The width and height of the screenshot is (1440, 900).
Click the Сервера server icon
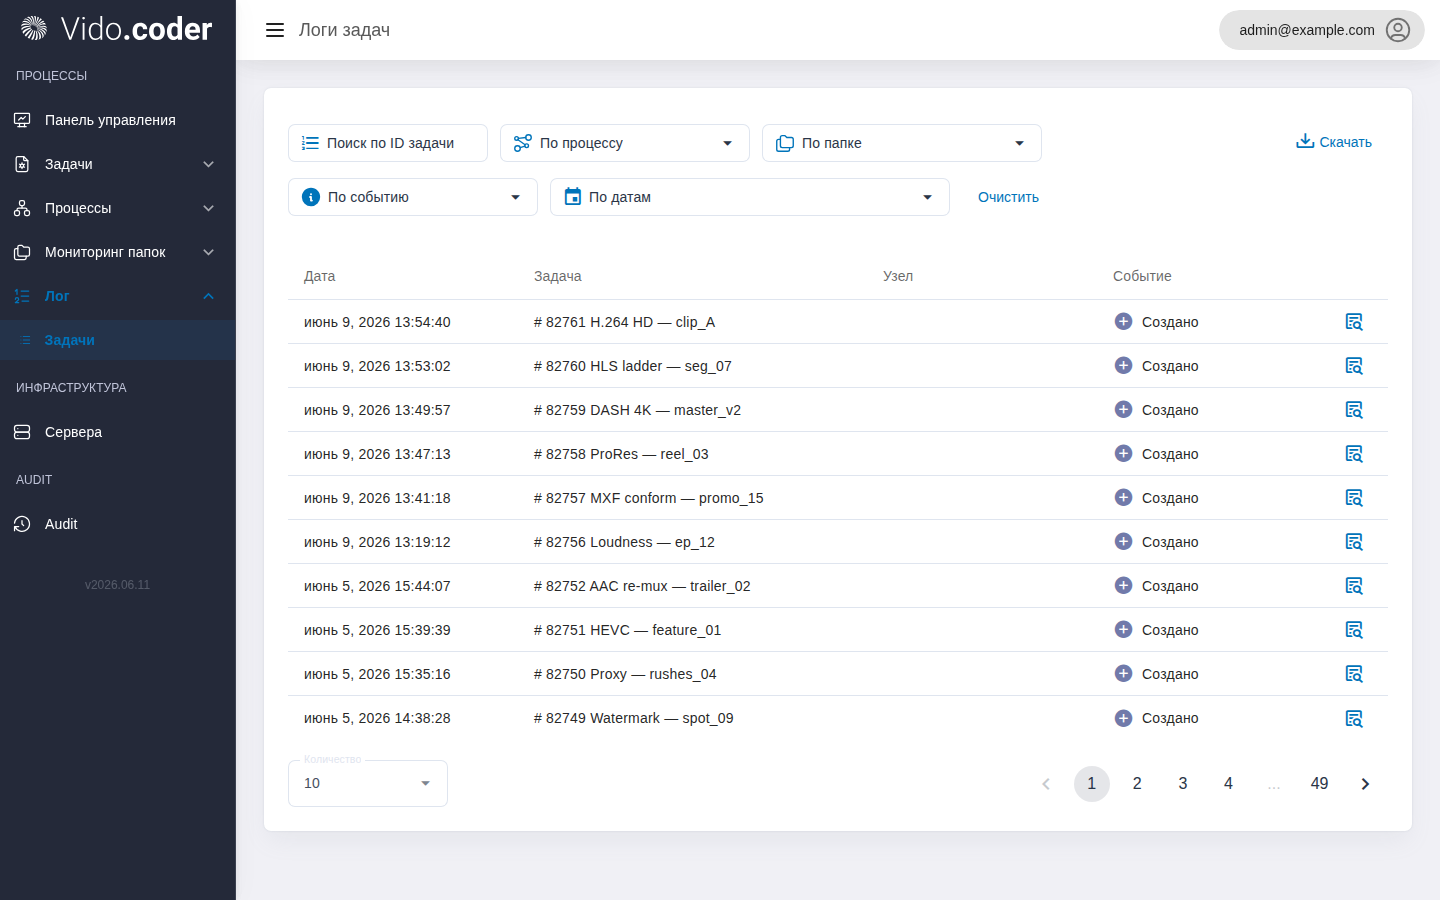pos(22,432)
